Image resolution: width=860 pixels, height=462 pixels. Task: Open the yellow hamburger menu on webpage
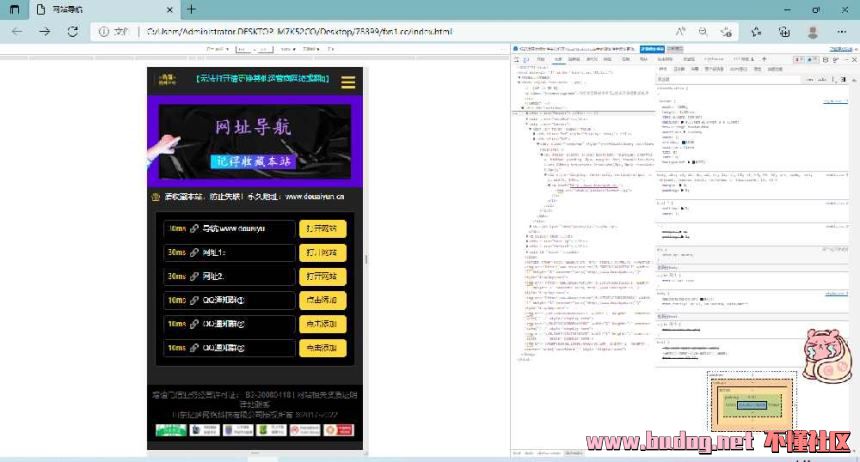pos(348,82)
